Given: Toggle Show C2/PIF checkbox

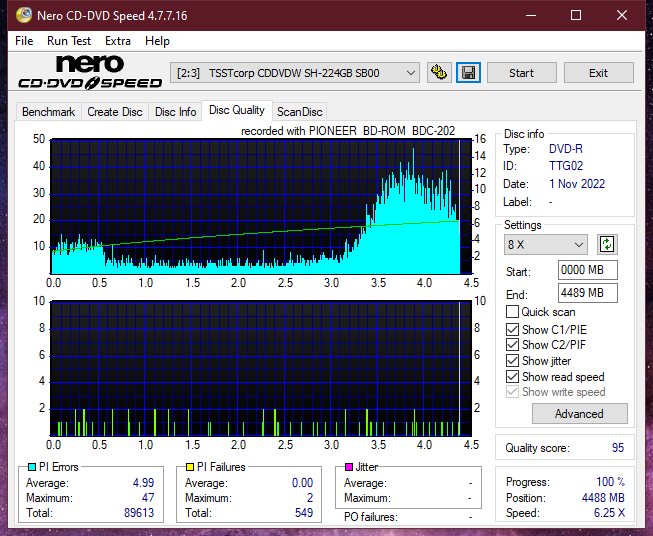Looking at the screenshot, I should (x=512, y=345).
